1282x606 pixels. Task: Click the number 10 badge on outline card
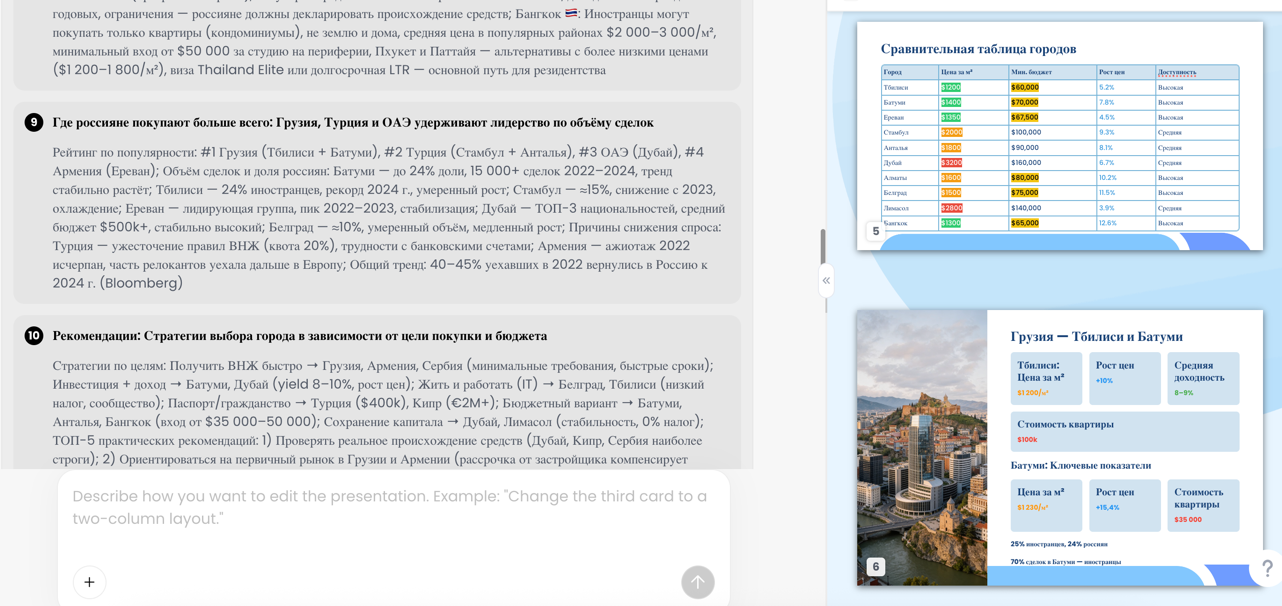[x=34, y=335]
